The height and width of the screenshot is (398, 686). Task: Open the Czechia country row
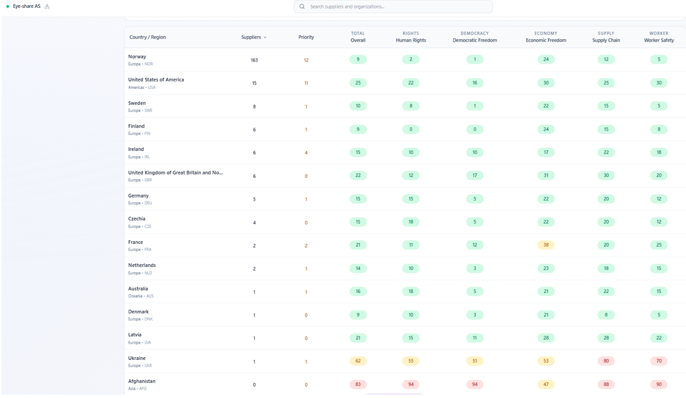click(405, 222)
